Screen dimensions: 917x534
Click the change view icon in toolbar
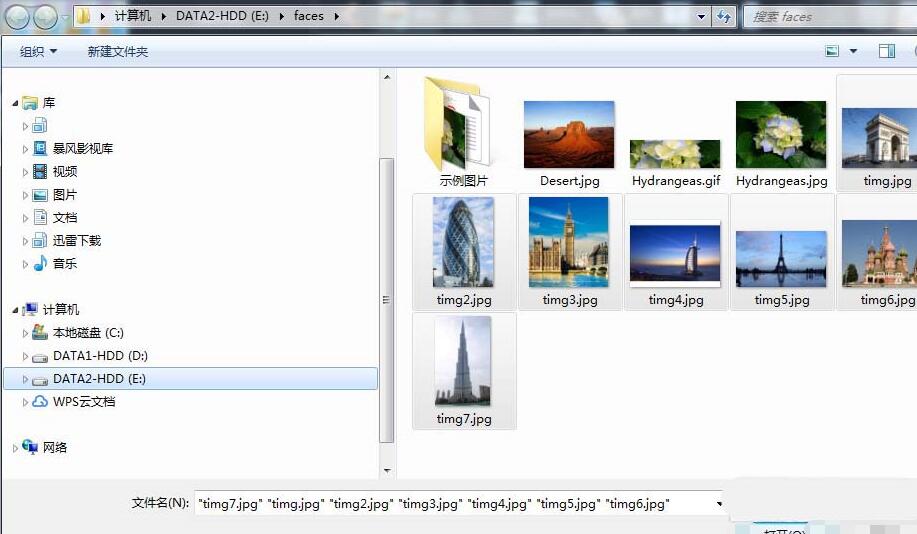pos(832,51)
